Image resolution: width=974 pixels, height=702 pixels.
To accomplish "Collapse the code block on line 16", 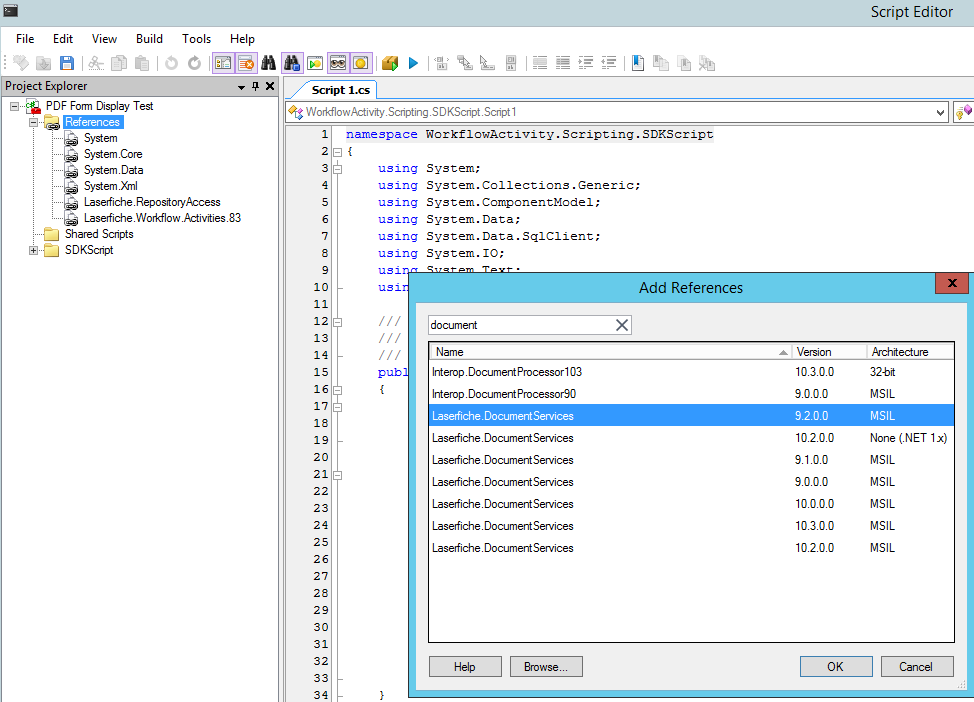I will (337, 390).
